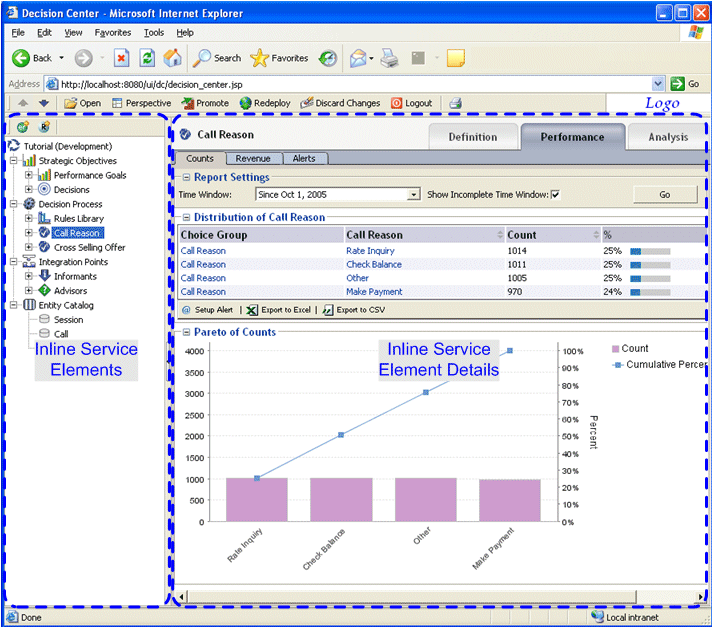Collapse the Strategic Objectives tree node

pyautogui.click(x=14, y=160)
